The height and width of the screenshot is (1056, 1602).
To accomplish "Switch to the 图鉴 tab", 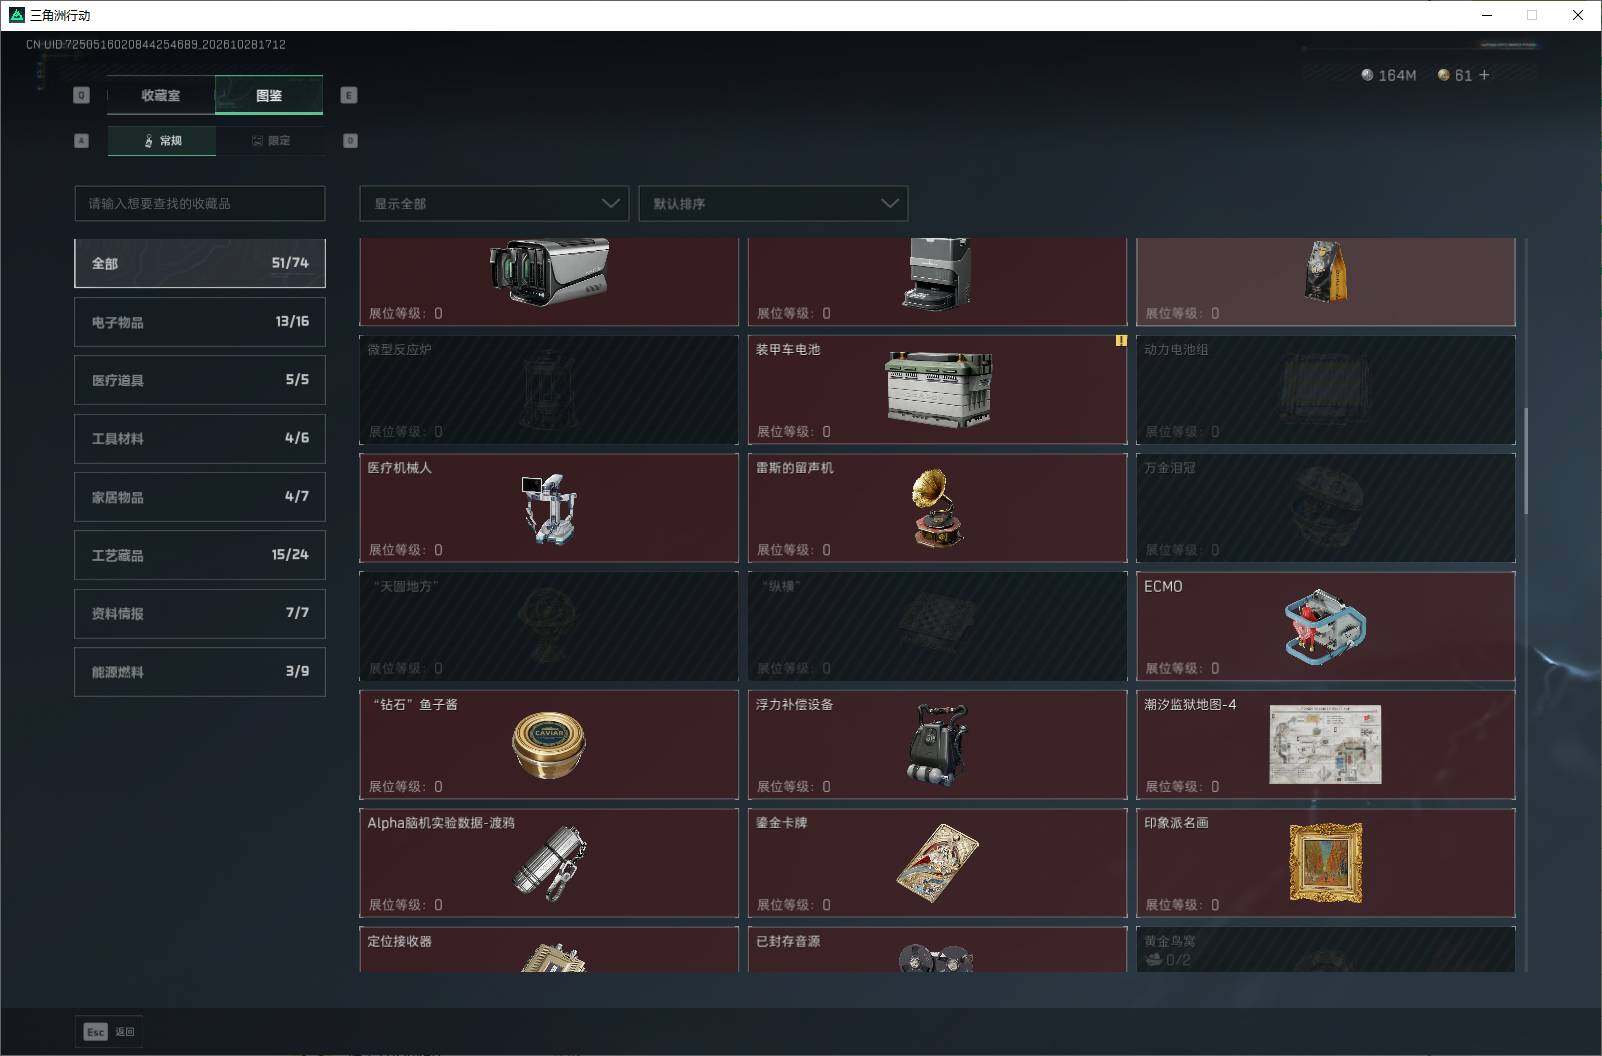I will (269, 95).
